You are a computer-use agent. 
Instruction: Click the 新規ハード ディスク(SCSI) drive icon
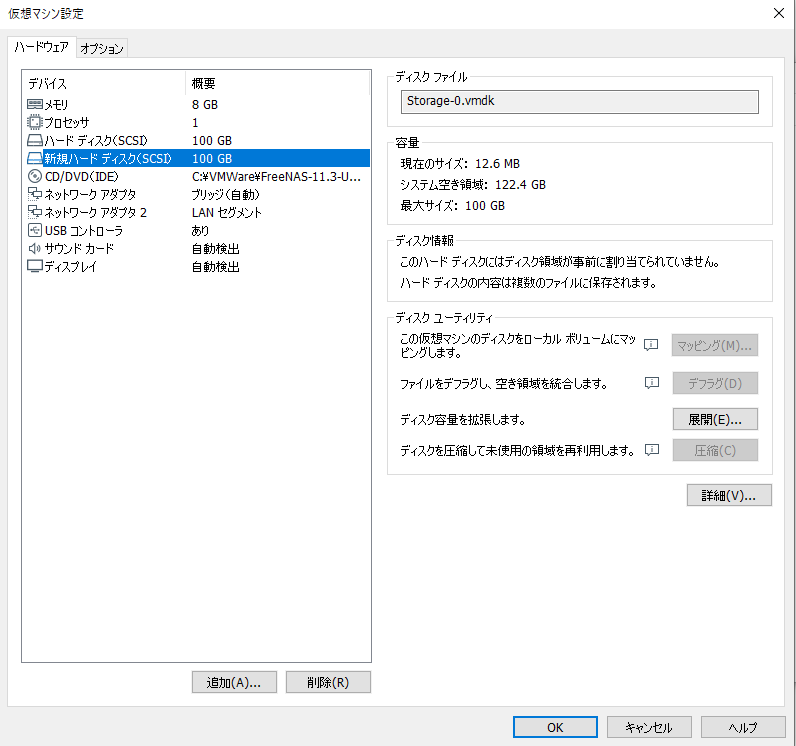[35, 159]
